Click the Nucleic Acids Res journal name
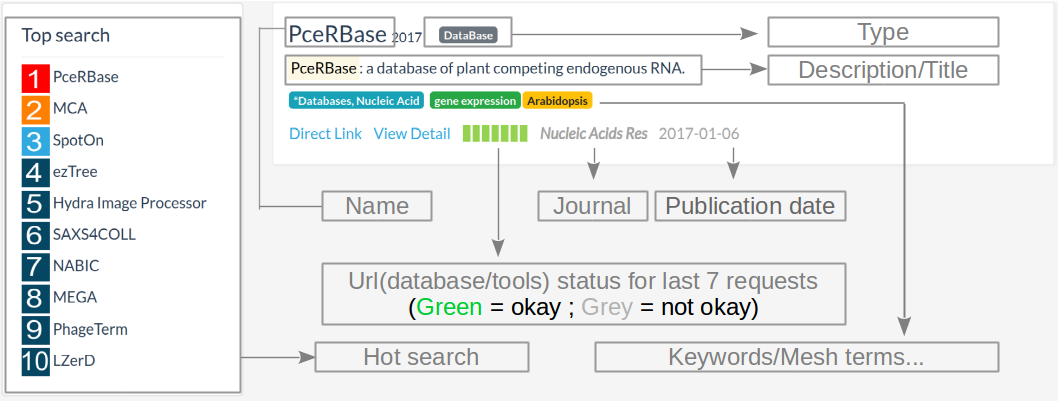 [x=594, y=134]
